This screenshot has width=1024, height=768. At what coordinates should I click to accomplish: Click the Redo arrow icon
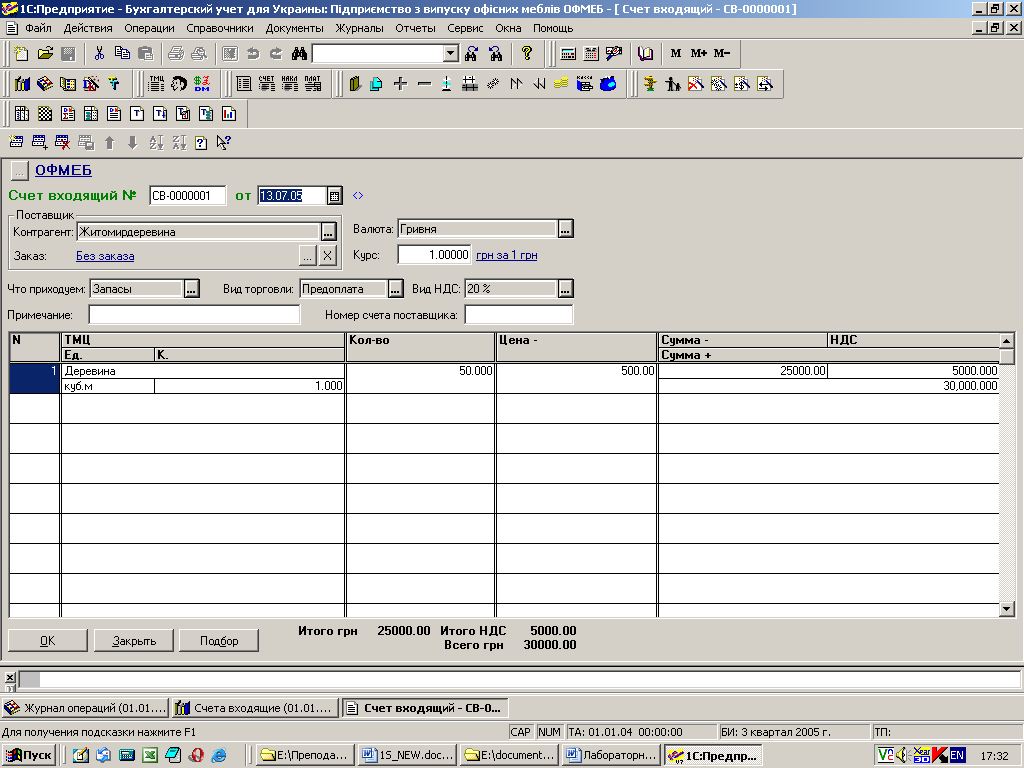click(276, 54)
